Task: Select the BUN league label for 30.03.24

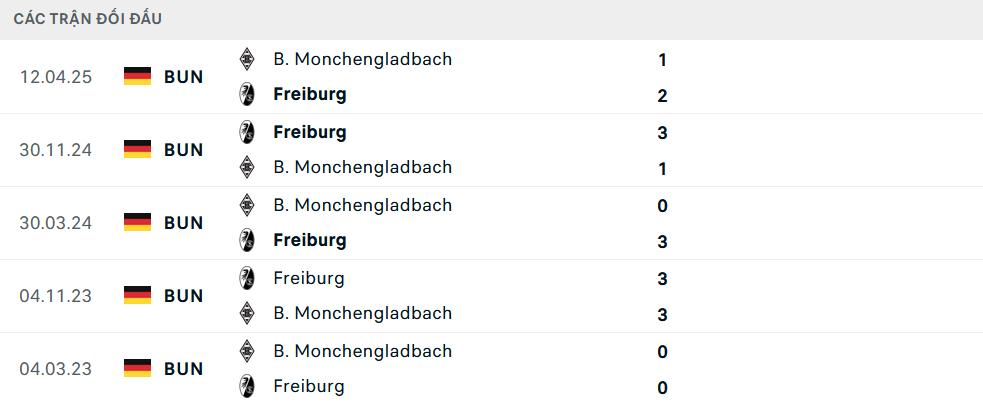Action: (x=184, y=223)
